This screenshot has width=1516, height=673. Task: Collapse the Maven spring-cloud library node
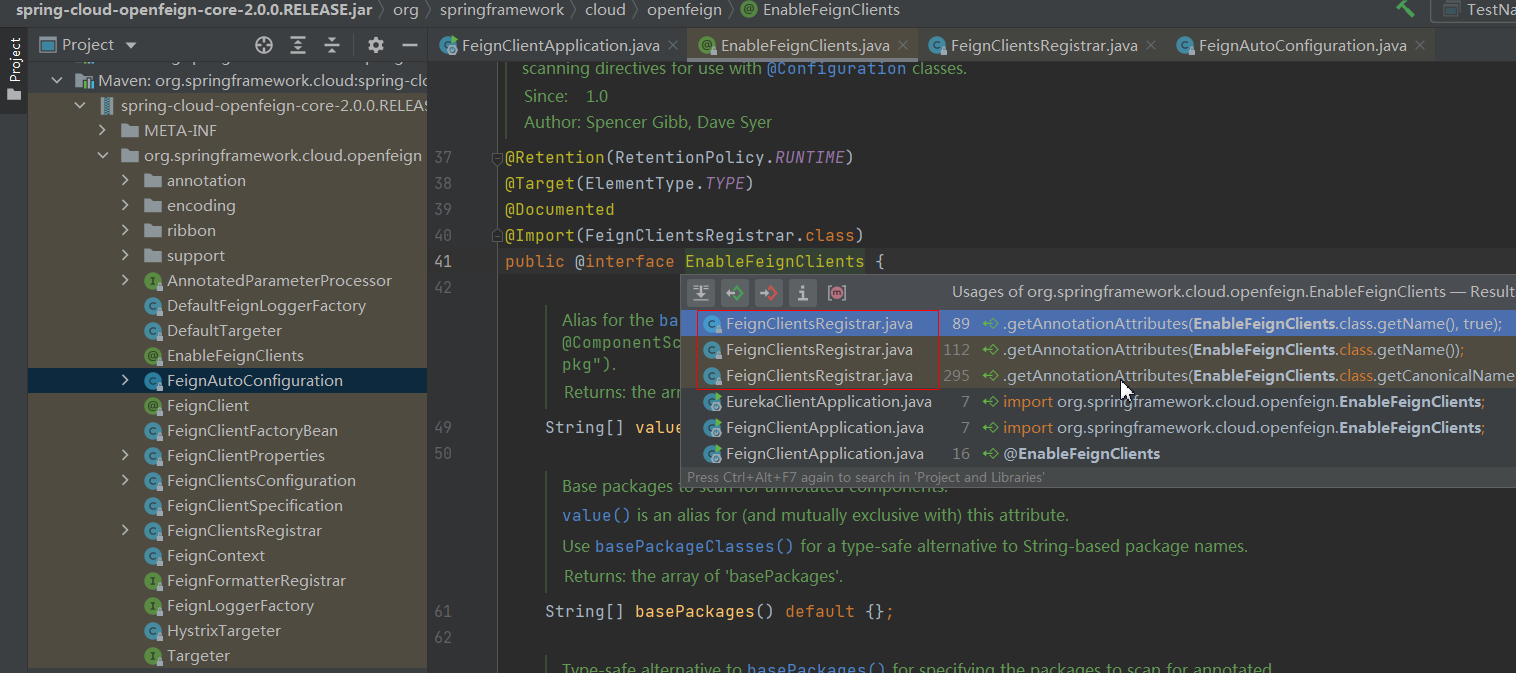click(56, 81)
